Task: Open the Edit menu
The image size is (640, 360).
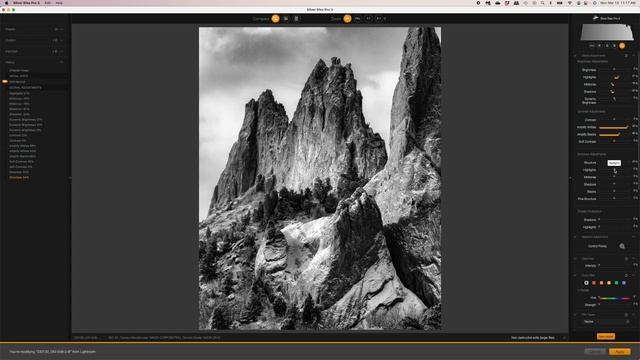Action: (x=47, y=3)
